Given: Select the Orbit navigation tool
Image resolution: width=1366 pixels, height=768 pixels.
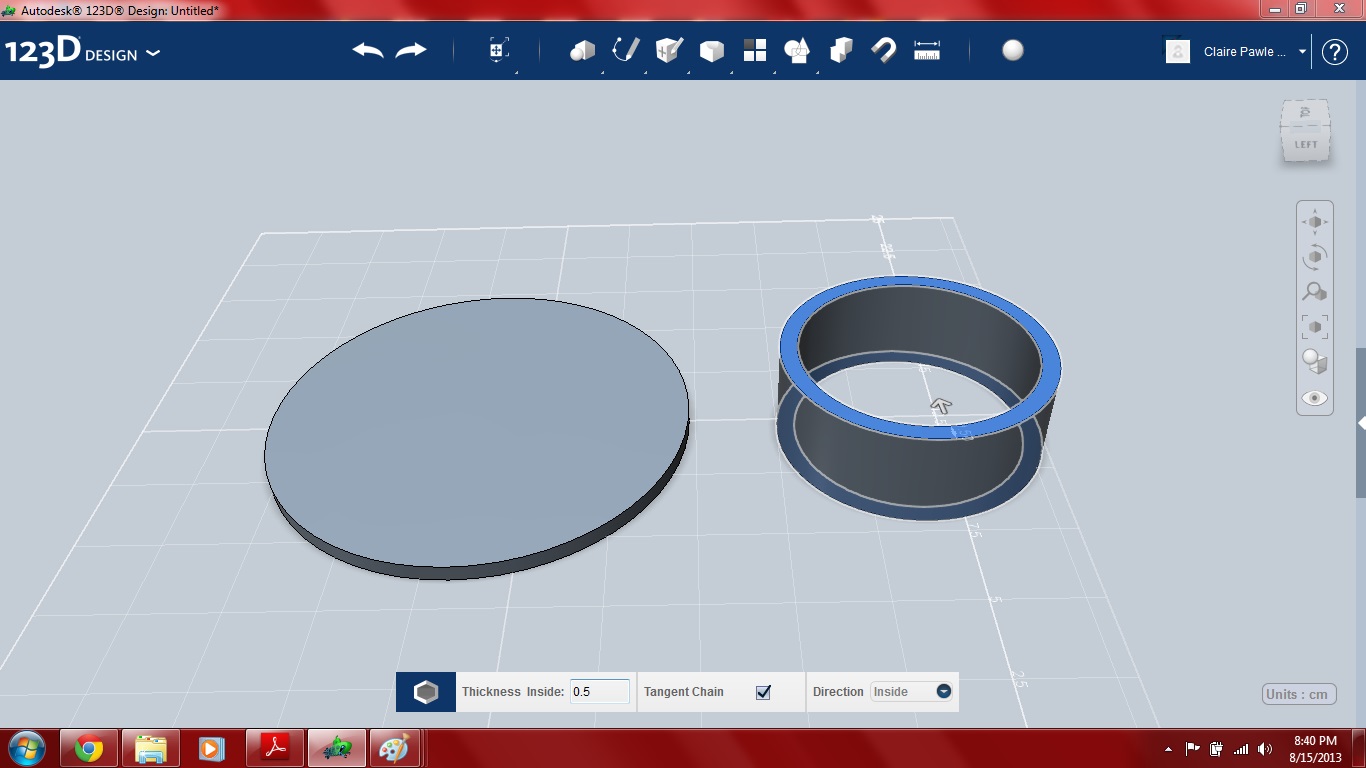Looking at the screenshot, I should tap(1315, 257).
